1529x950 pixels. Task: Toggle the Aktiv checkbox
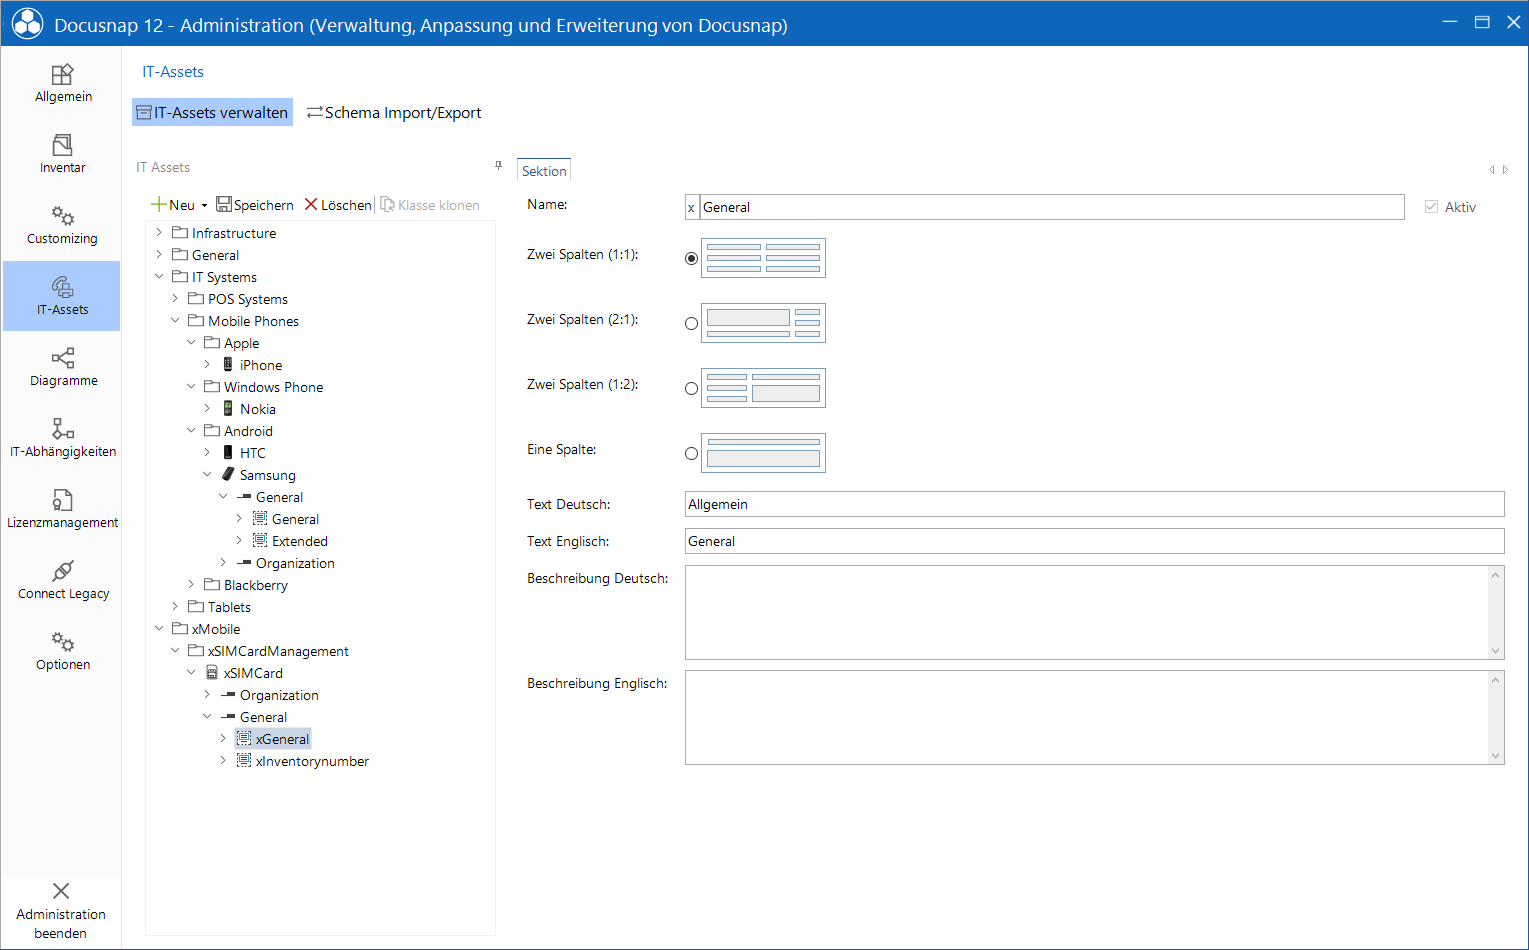tap(1431, 207)
